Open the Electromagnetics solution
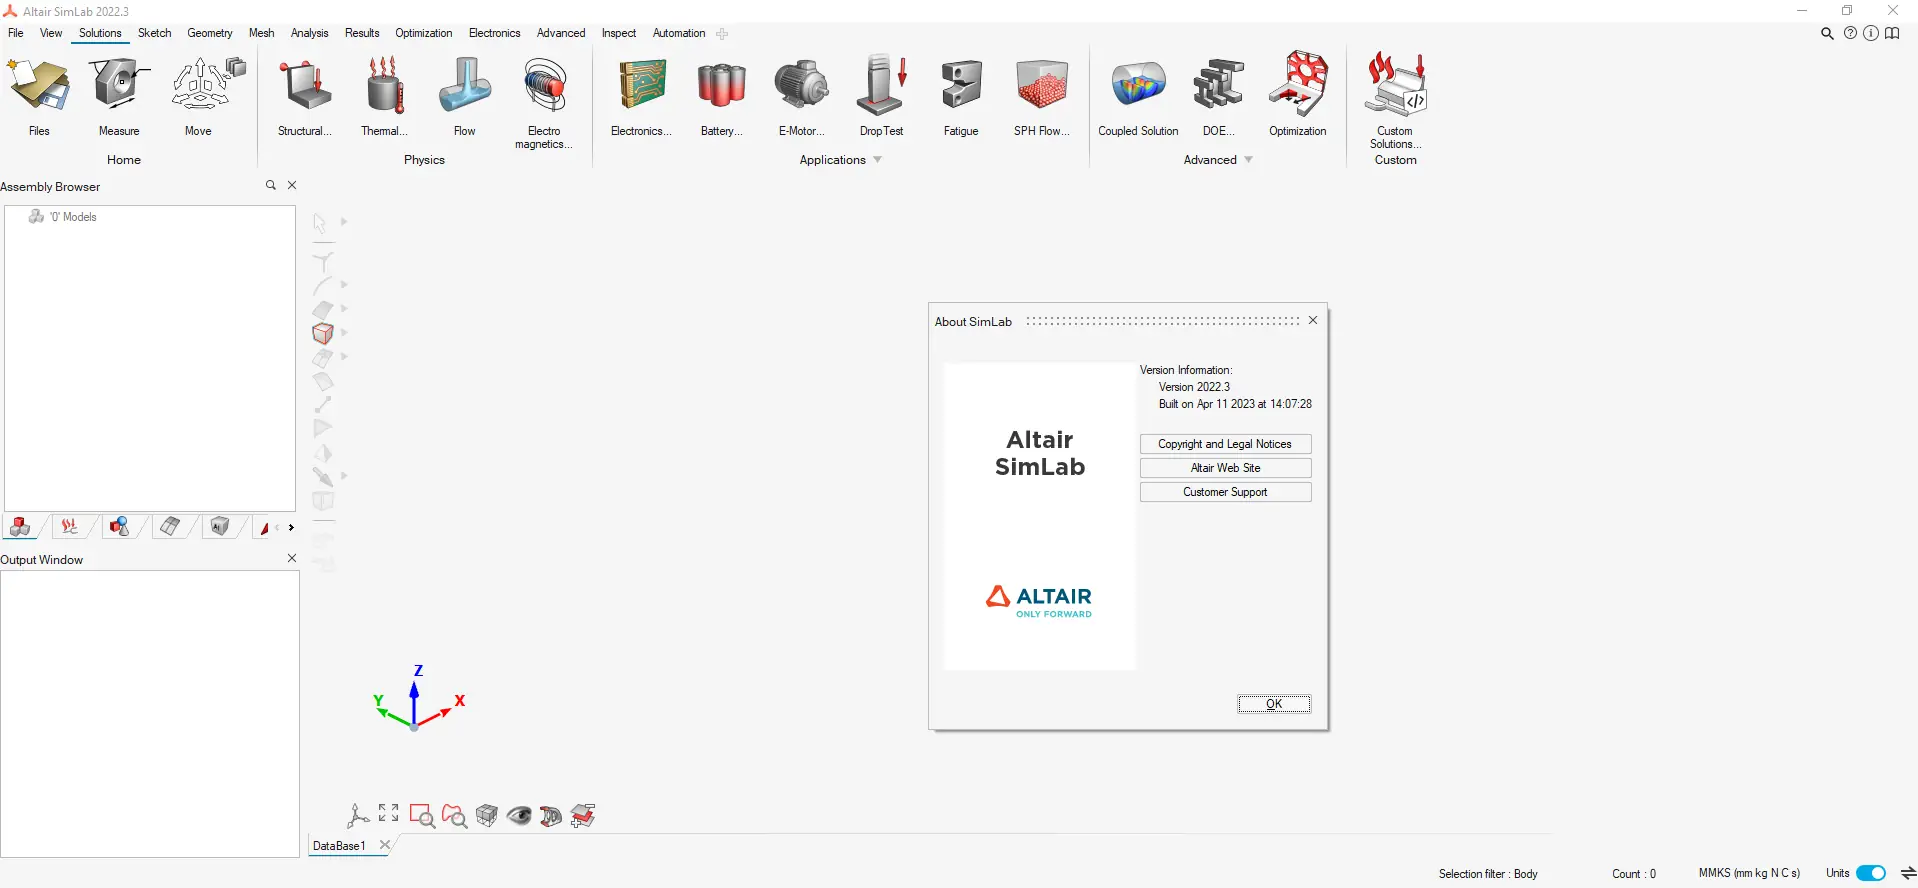Viewport: 1918px width, 888px height. click(x=544, y=102)
